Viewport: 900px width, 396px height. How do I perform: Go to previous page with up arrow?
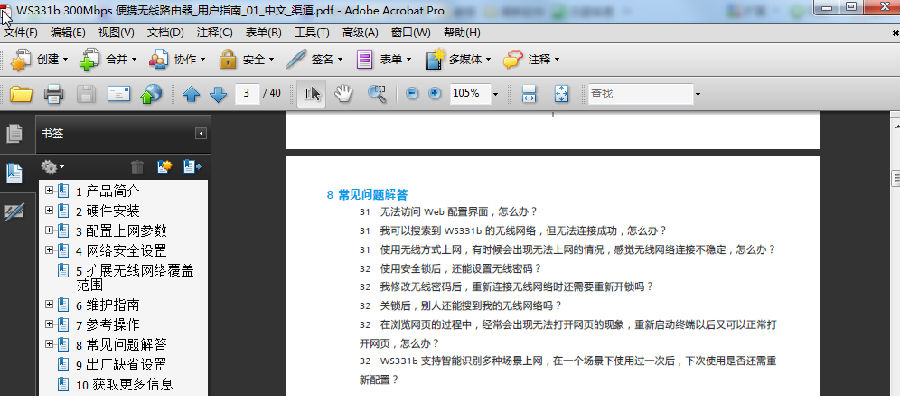tap(191, 94)
